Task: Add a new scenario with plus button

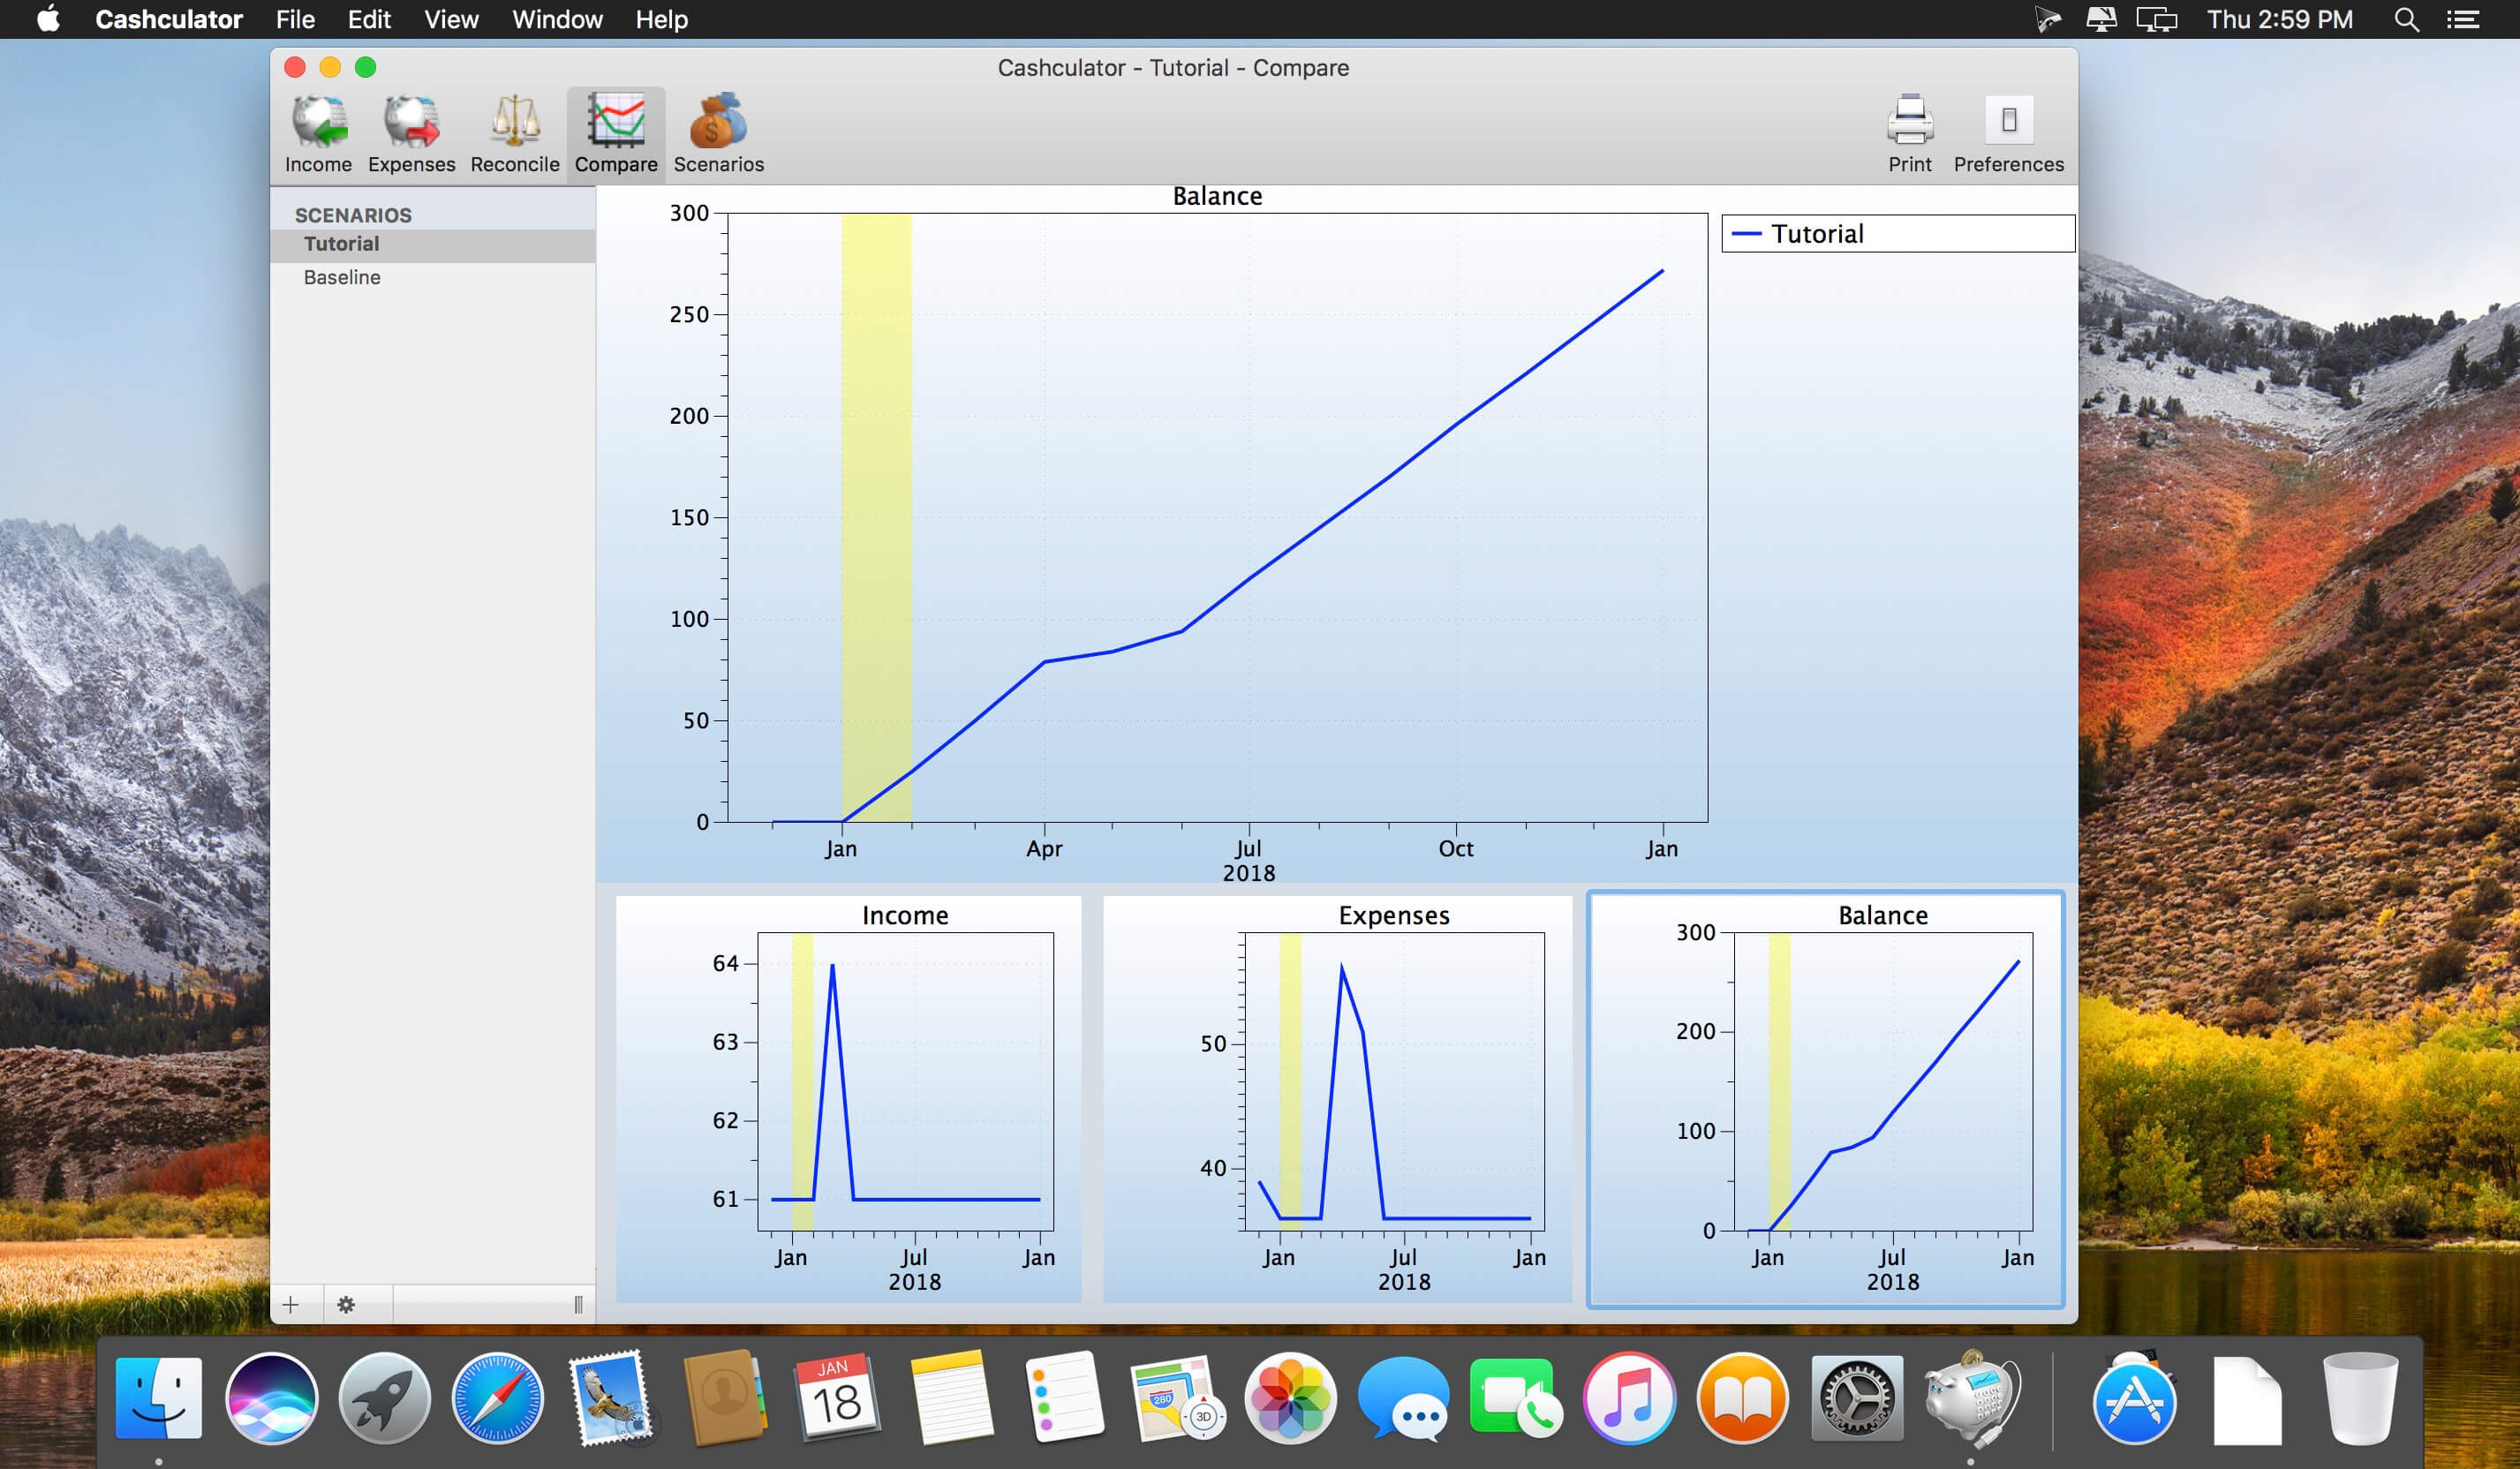Action: click(291, 1304)
